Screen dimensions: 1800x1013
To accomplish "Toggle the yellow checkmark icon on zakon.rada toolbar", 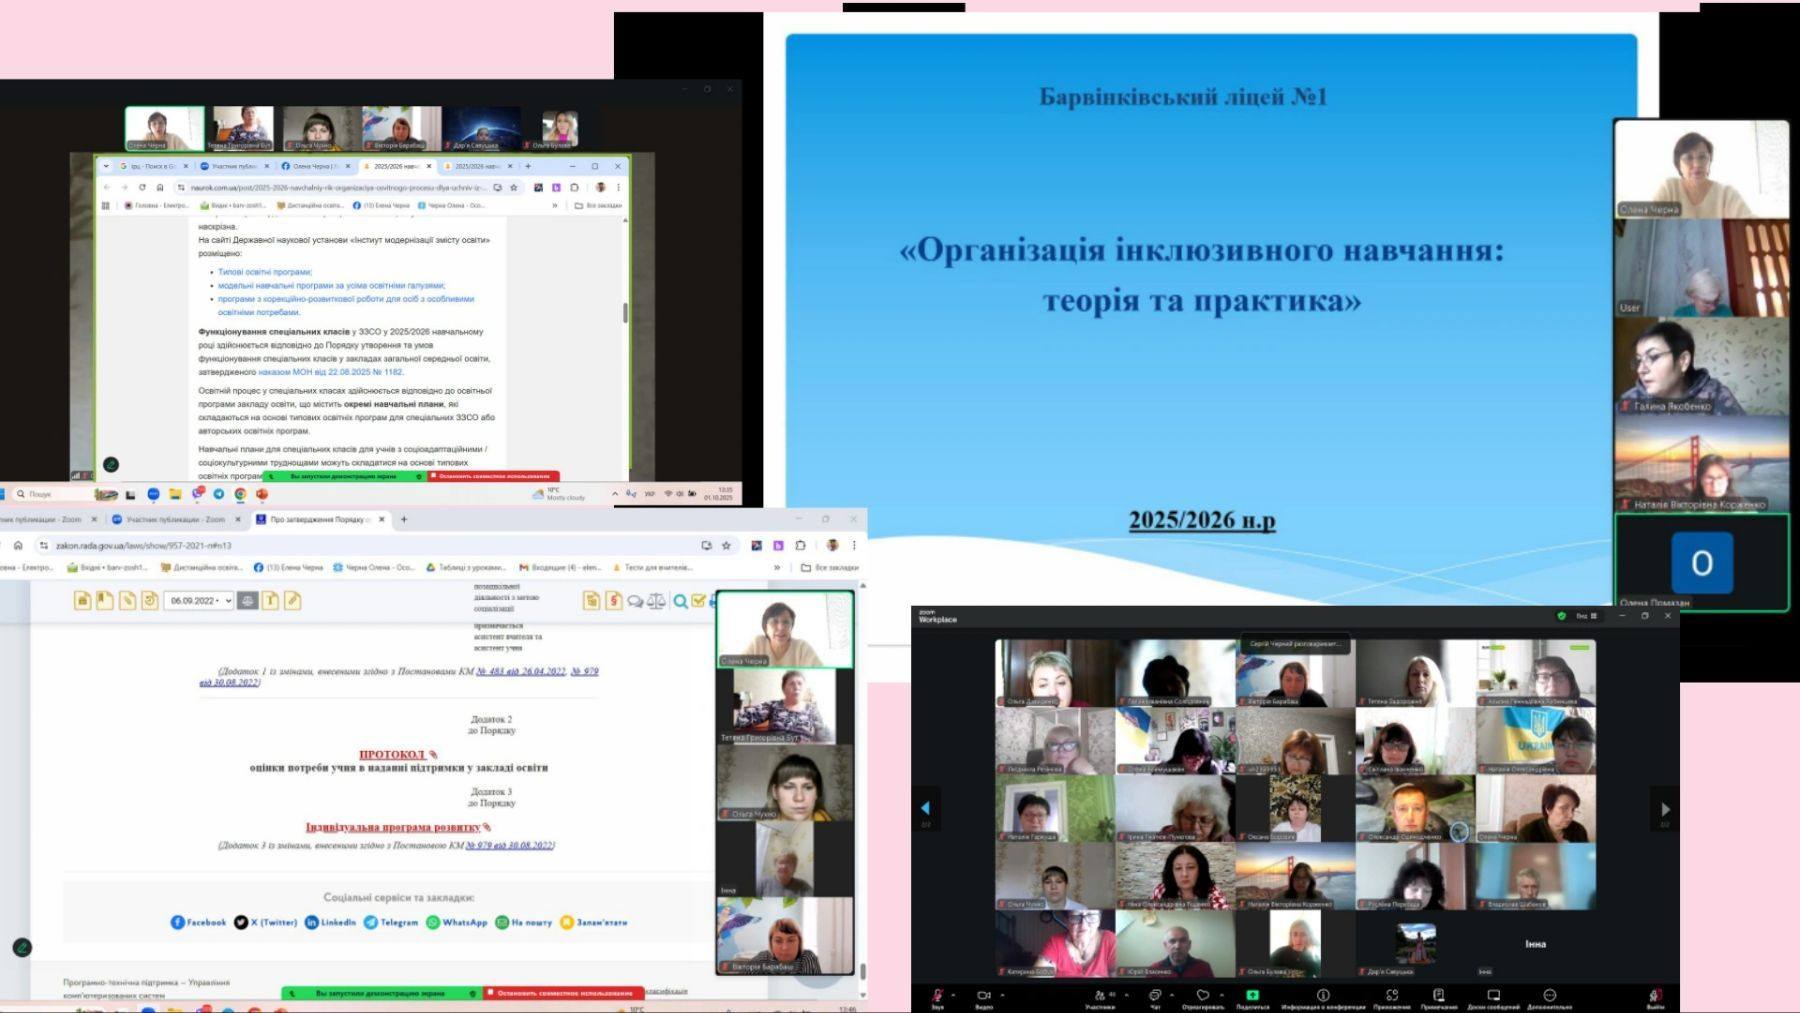I will (x=698, y=601).
